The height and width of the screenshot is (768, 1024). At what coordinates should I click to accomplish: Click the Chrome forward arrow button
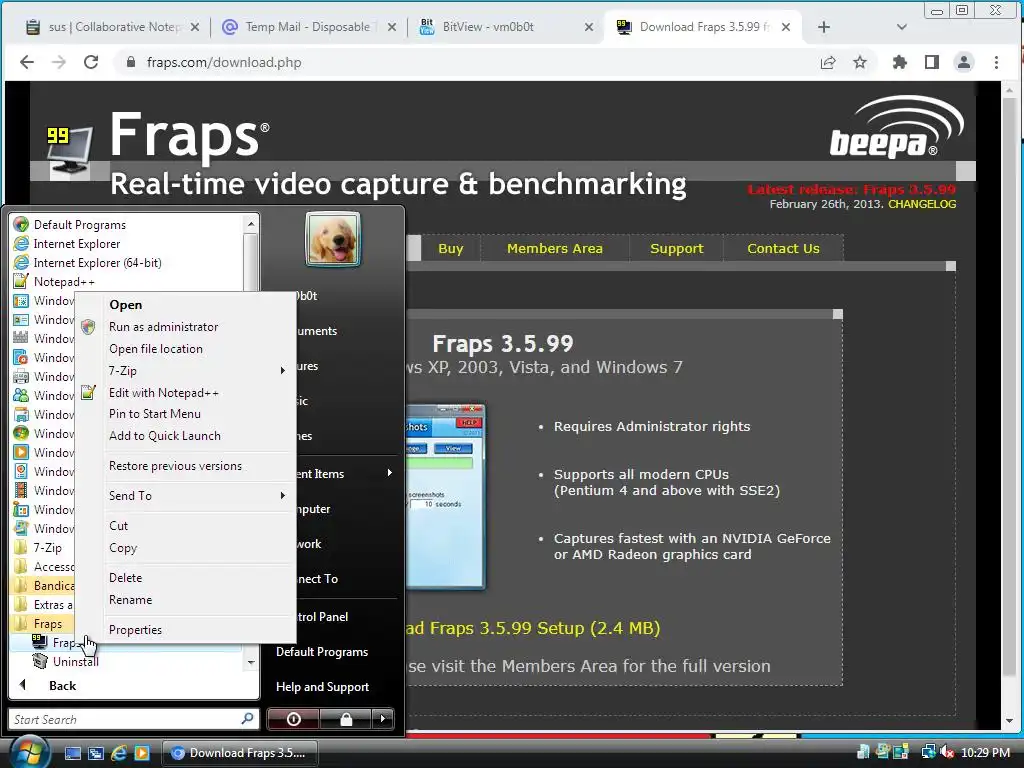59,62
